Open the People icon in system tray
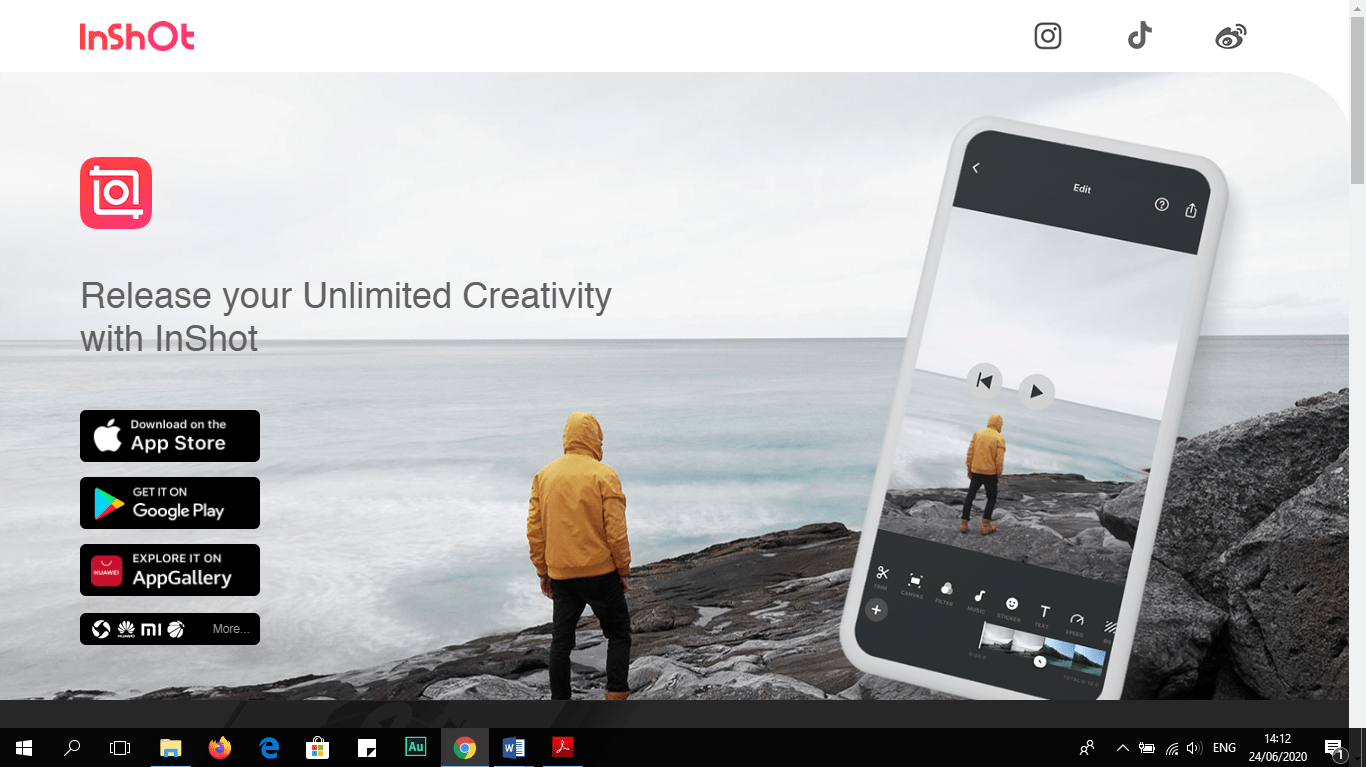Screen dimensions: 1366x767 (1087, 748)
